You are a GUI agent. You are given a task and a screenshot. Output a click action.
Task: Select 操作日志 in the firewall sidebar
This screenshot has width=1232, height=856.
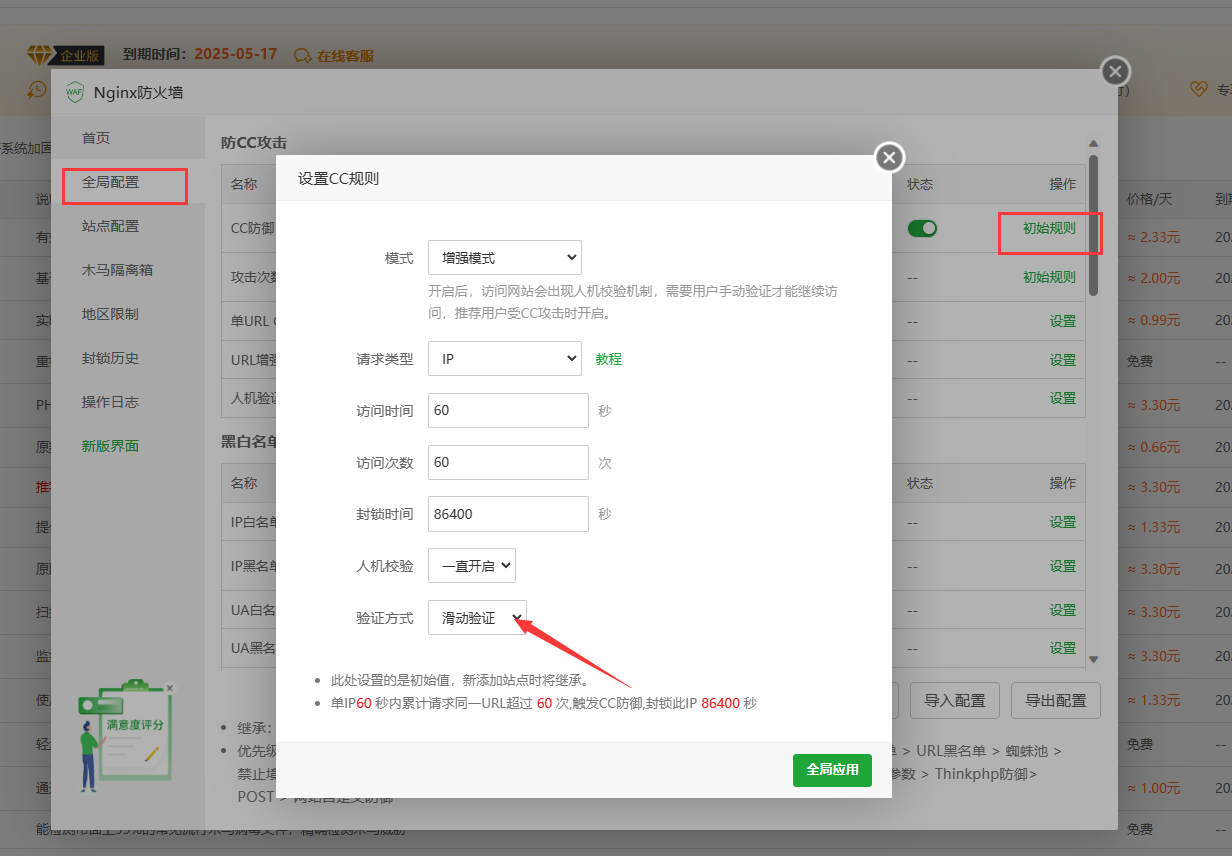tap(110, 402)
